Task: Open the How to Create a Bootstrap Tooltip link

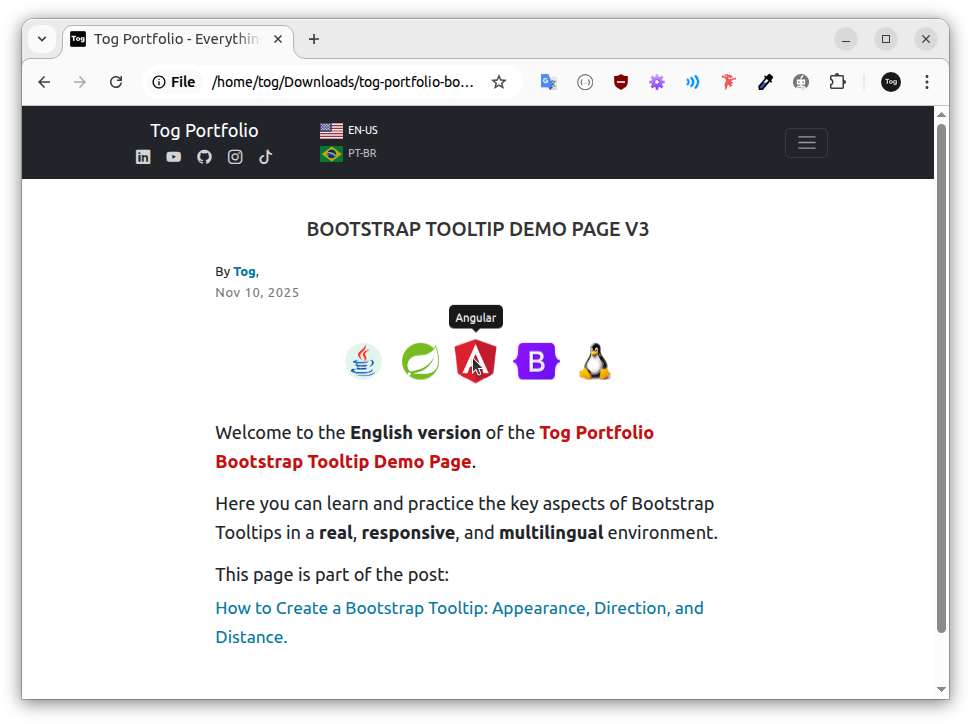Action: [x=459, y=622]
